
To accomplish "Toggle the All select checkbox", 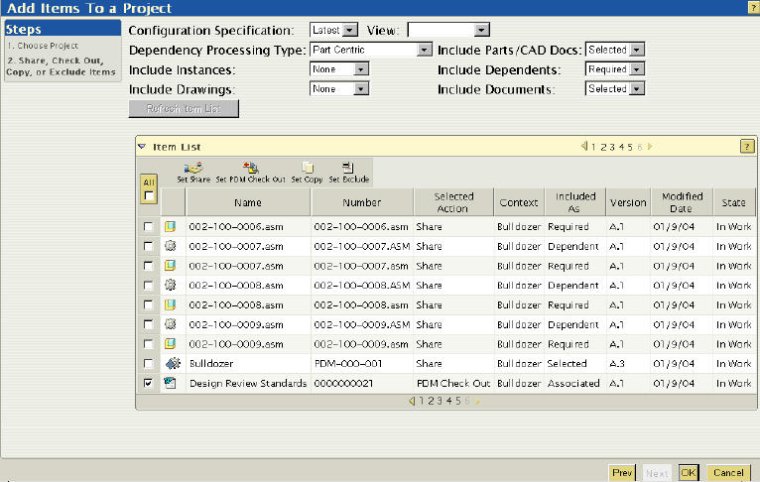I will click(149, 196).
